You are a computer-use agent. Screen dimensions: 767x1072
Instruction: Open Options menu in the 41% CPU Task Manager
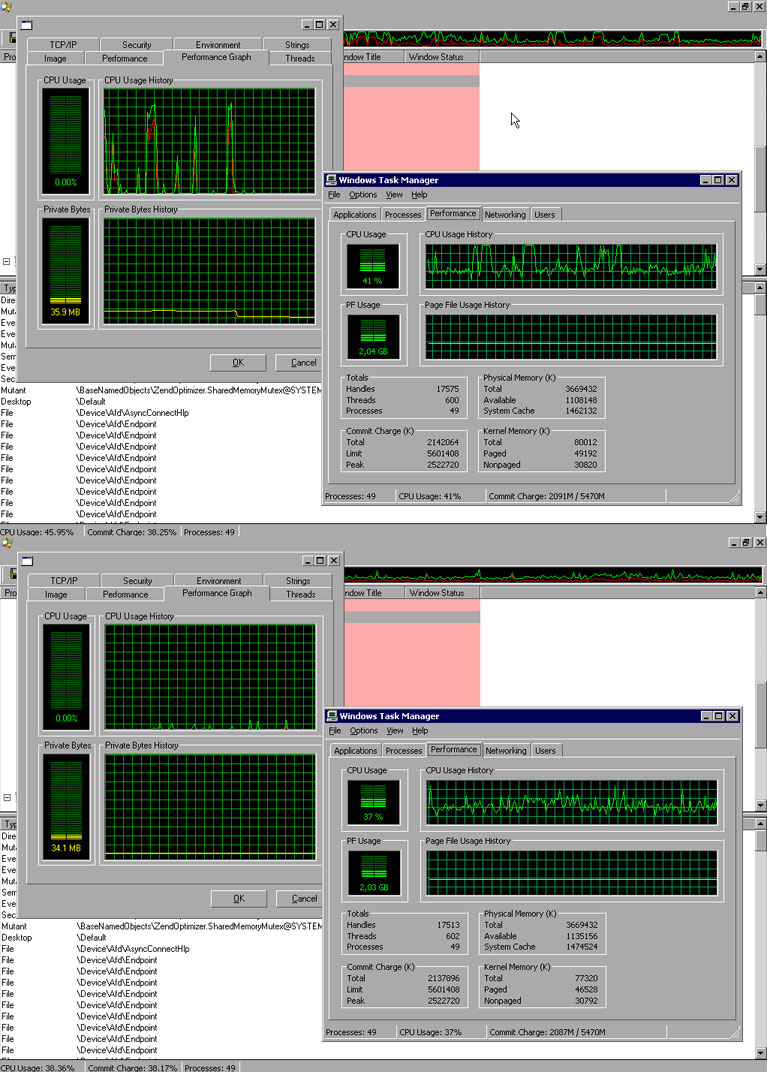(363, 195)
